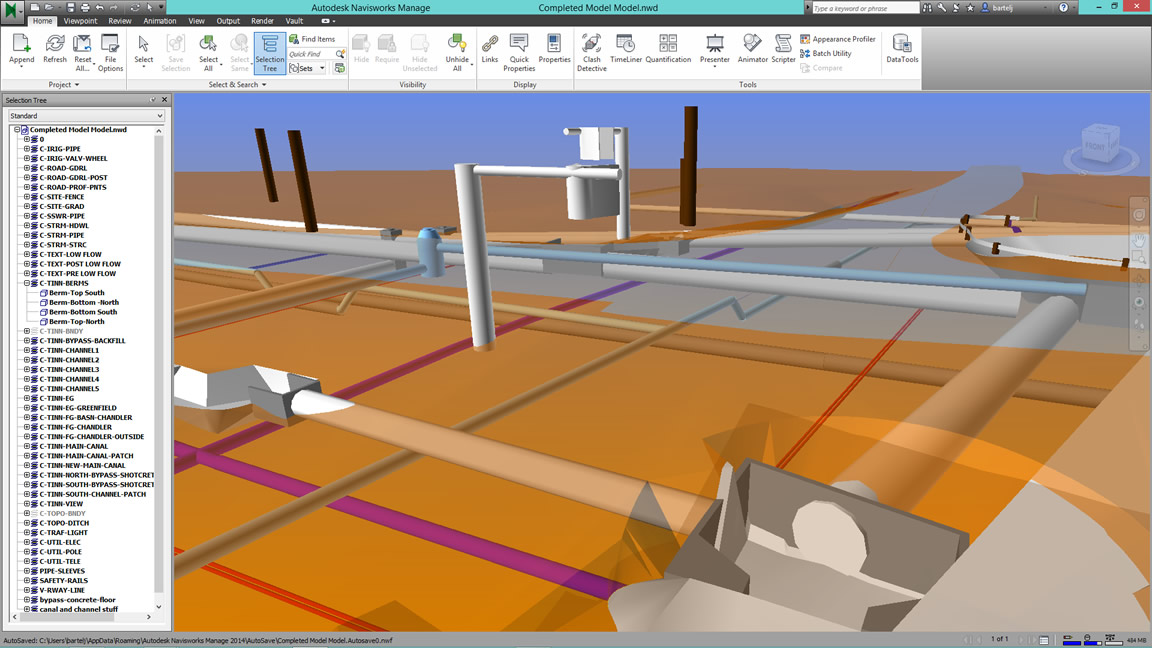
Task: Click the selection tree vertical scrollbar
Action: point(159,364)
